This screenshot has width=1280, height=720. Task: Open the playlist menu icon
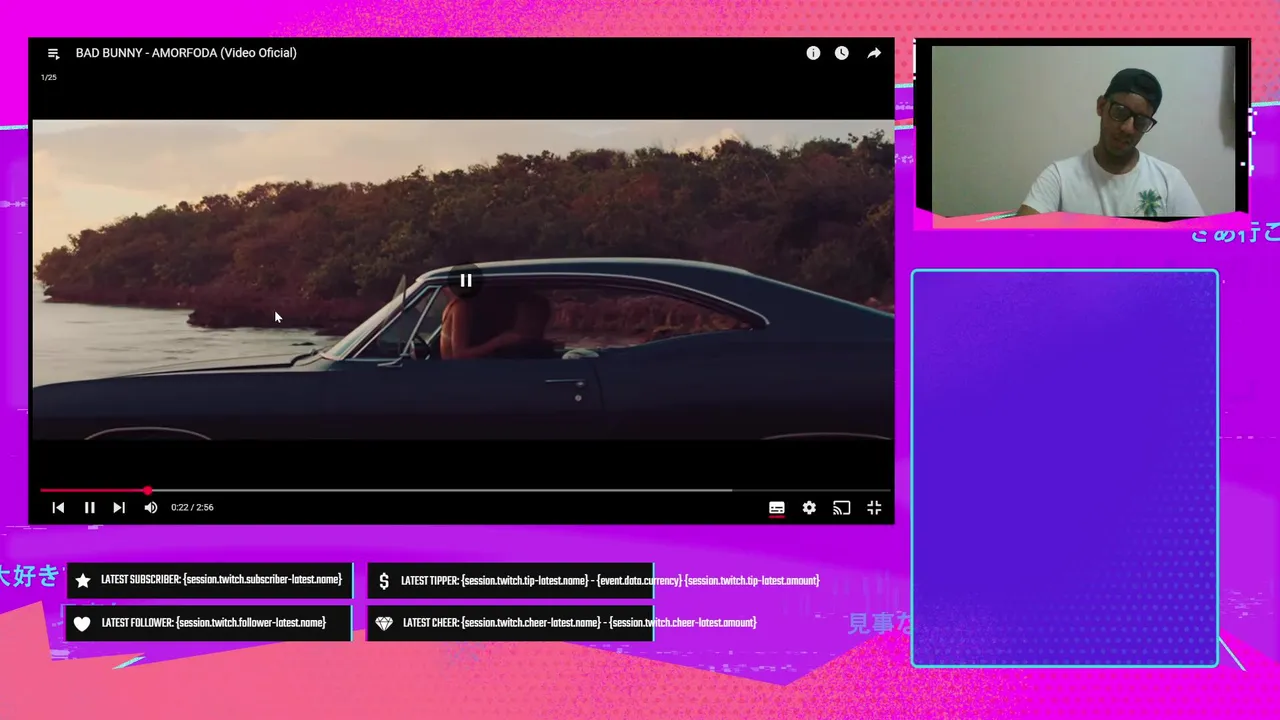(54, 53)
